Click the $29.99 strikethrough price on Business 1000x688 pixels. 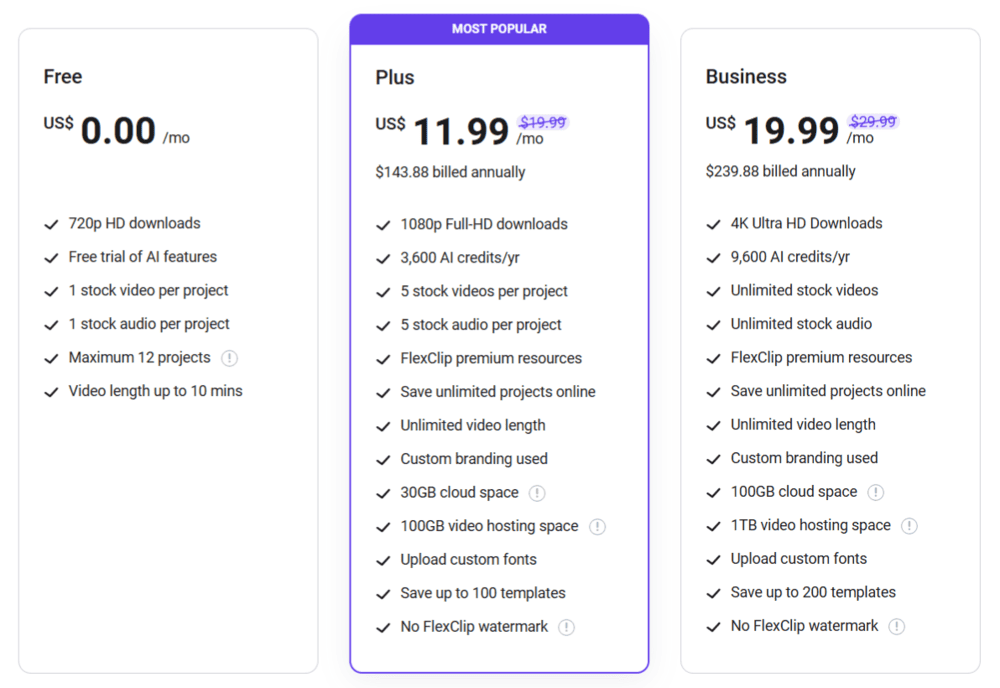click(872, 121)
